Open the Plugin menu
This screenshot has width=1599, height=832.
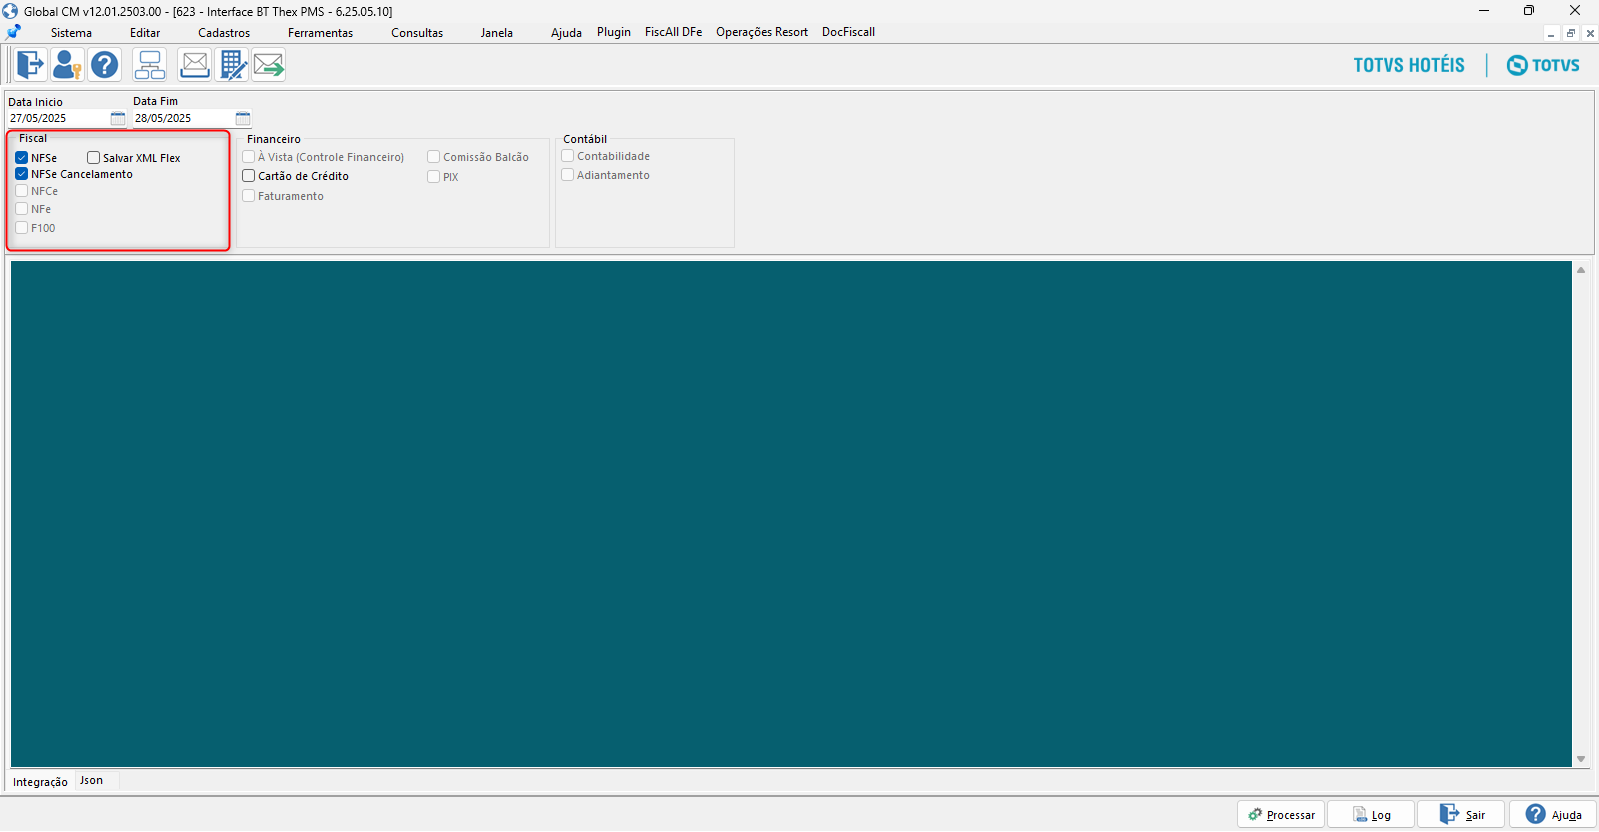[614, 32]
